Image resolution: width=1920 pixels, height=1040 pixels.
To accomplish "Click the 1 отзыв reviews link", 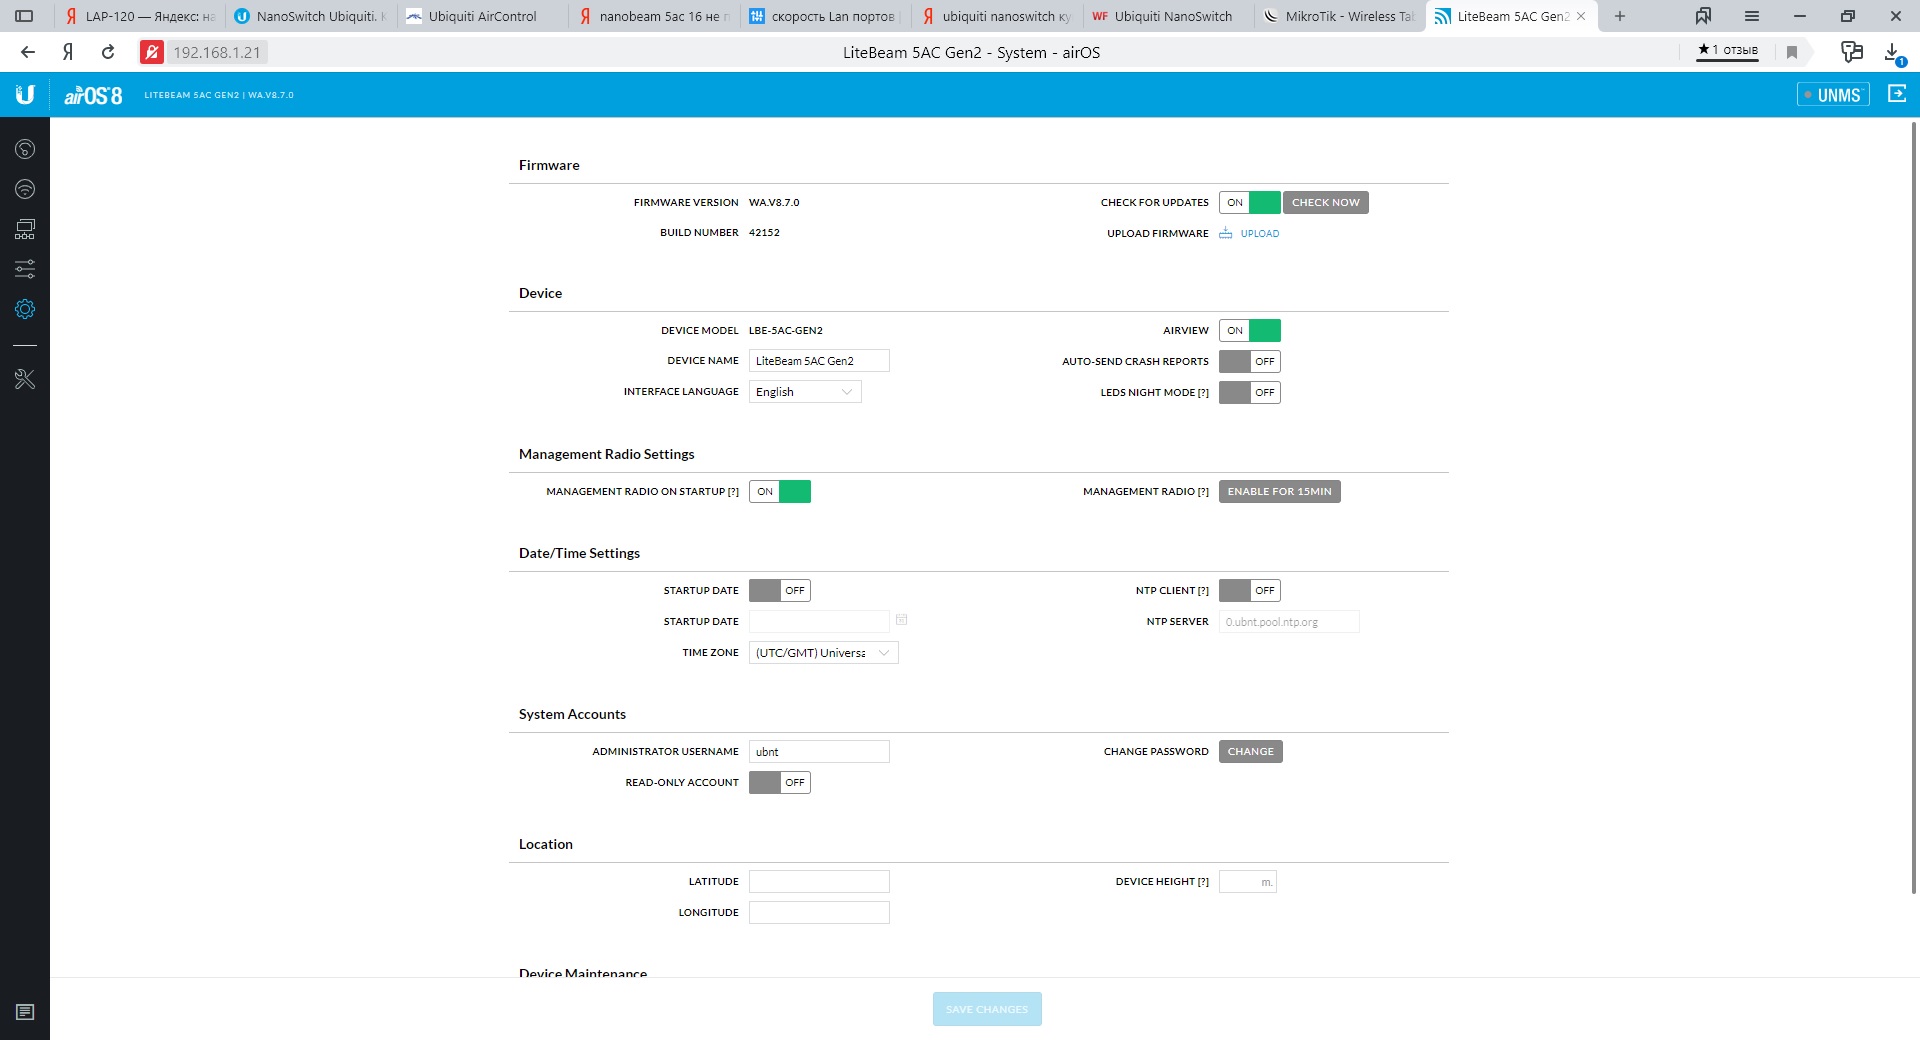I will pos(1727,50).
